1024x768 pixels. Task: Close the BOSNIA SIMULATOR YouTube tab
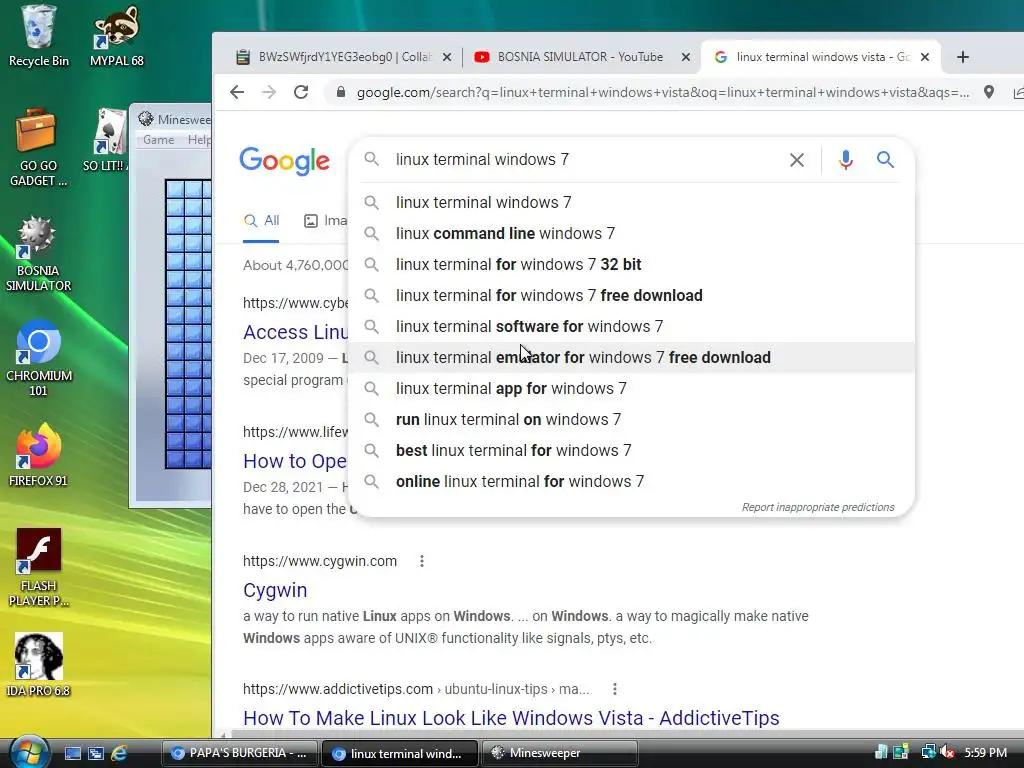coord(686,57)
